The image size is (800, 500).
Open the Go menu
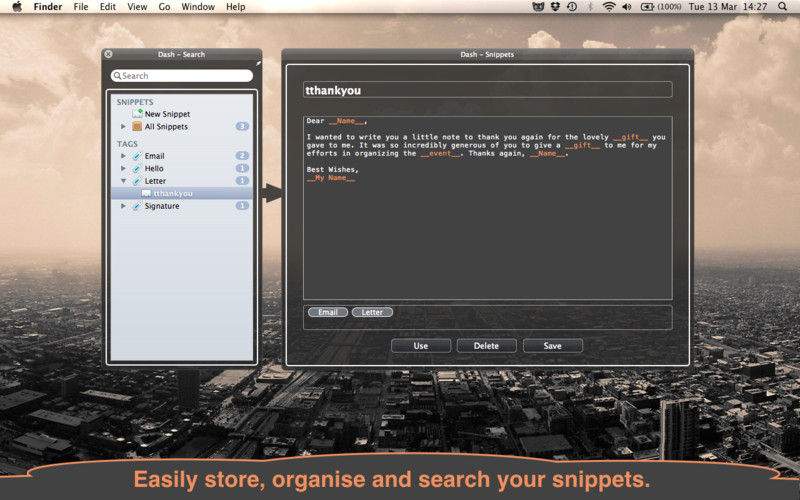point(164,7)
